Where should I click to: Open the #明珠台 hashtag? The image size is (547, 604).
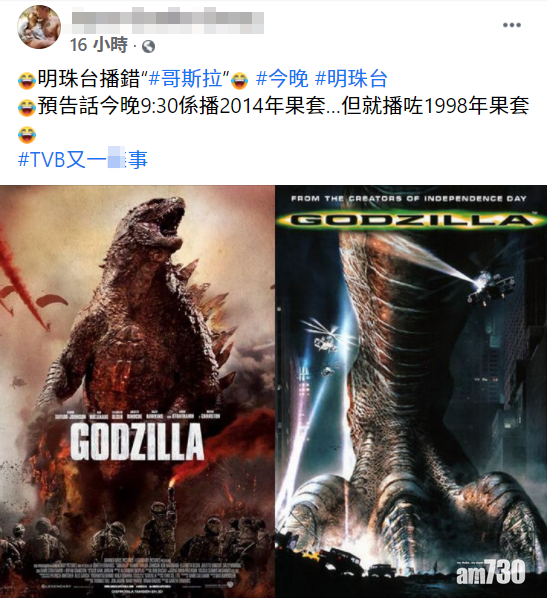click(x=351, y=79)
